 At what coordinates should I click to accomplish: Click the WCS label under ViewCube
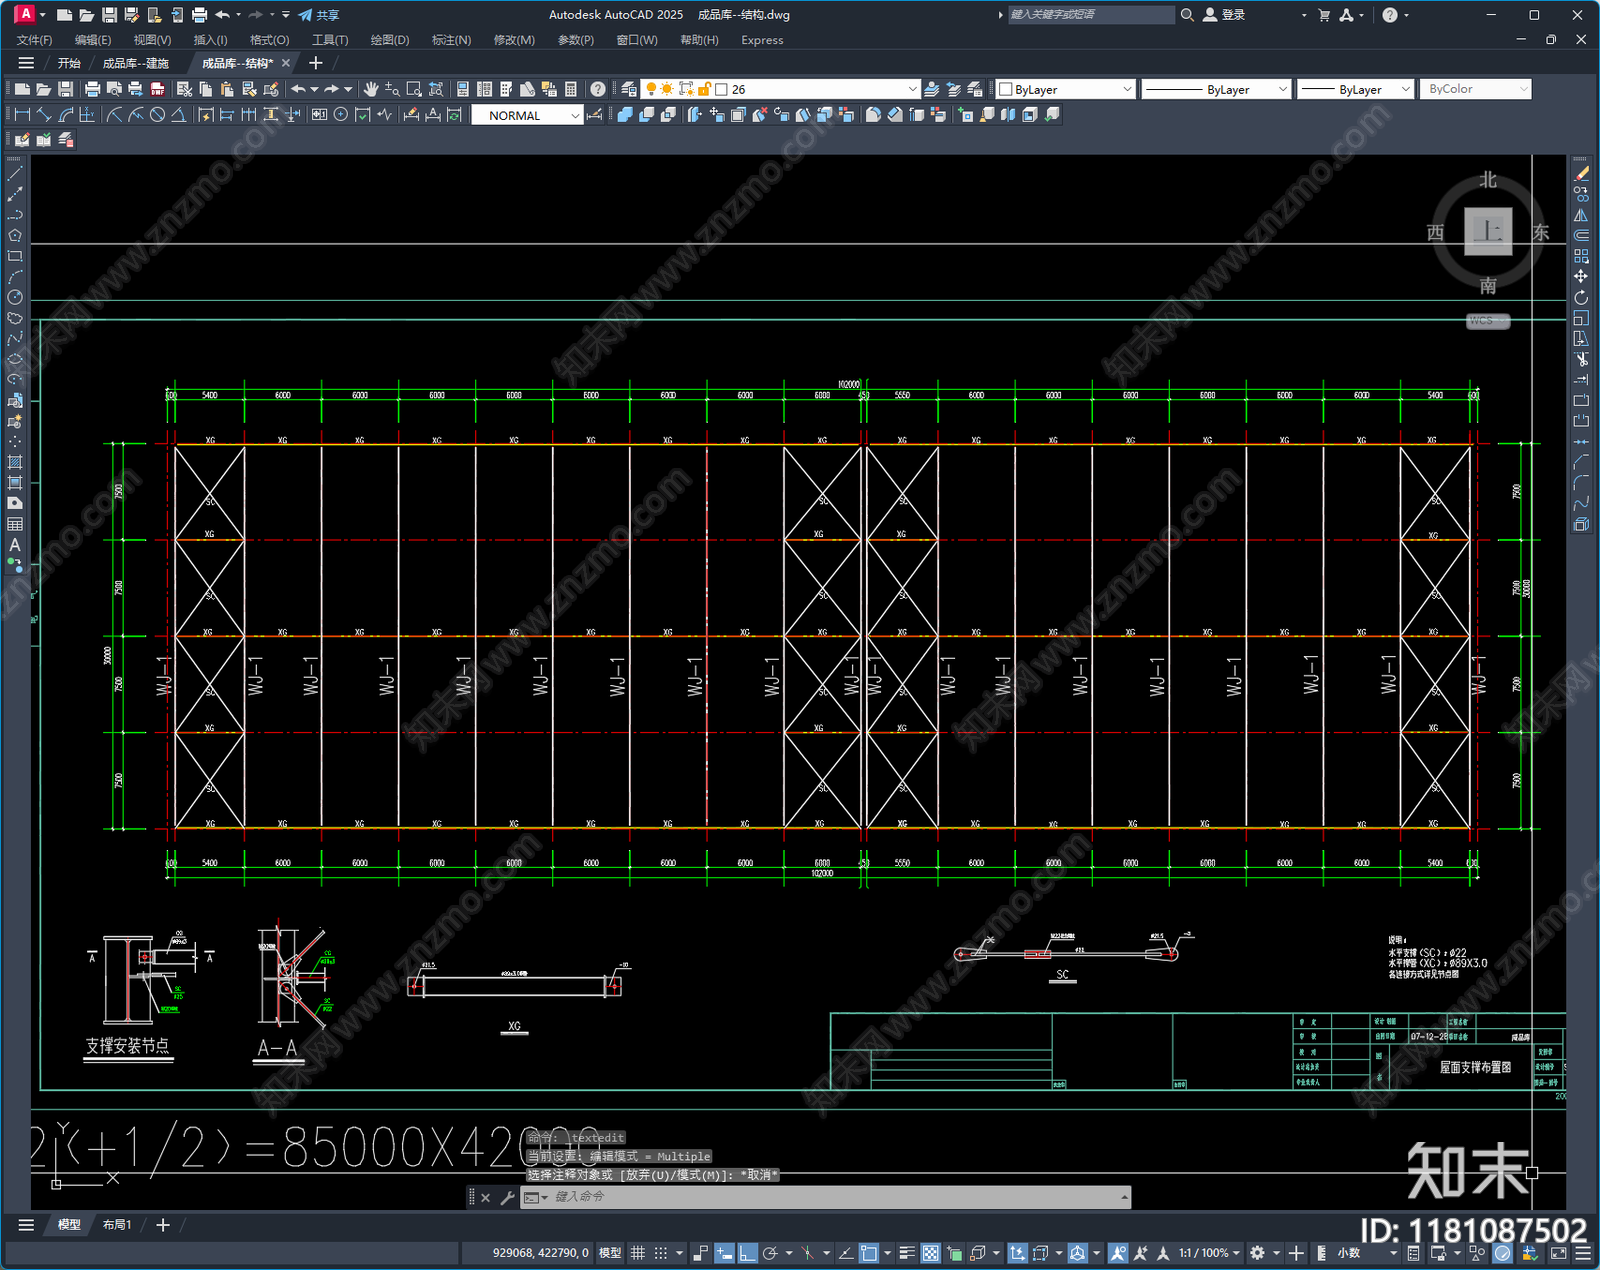[1487, 321]
